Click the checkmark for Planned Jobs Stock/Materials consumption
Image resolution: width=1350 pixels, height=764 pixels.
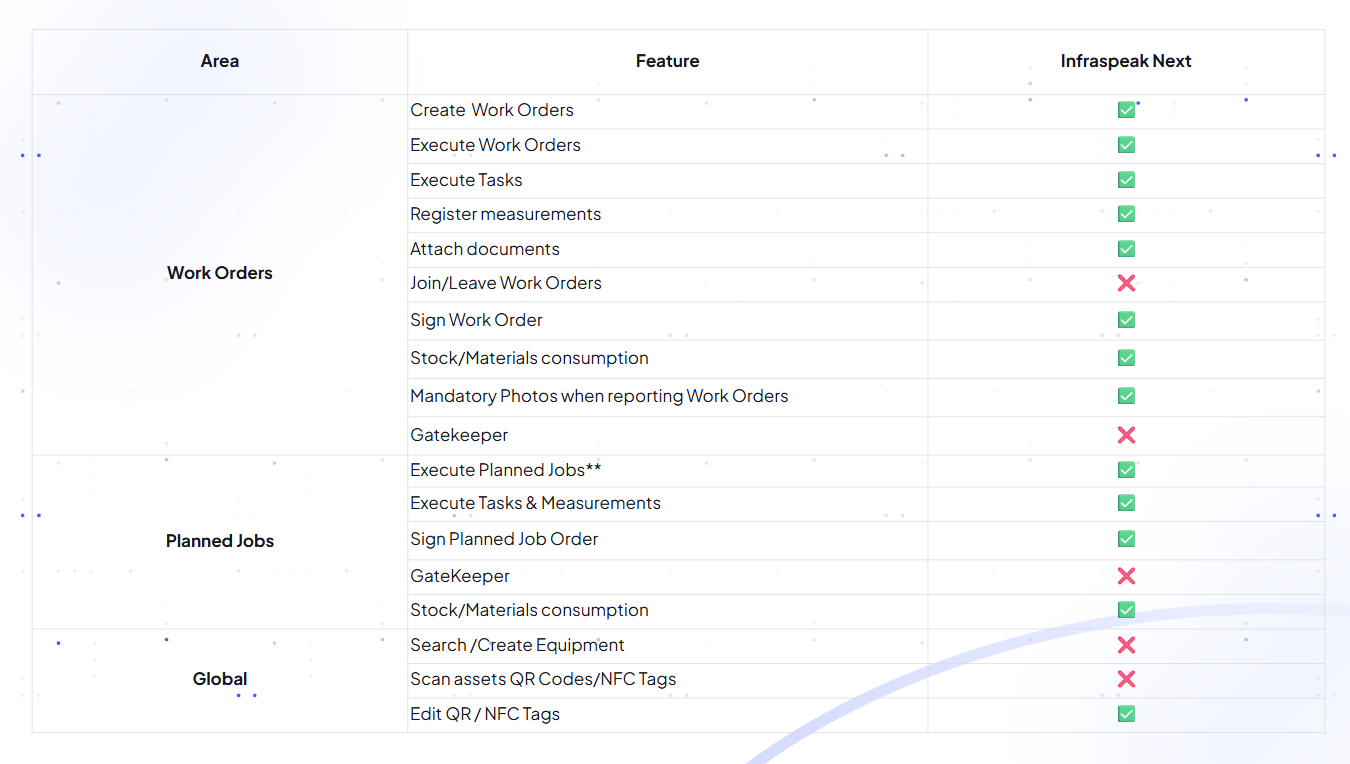point(1126,610)
